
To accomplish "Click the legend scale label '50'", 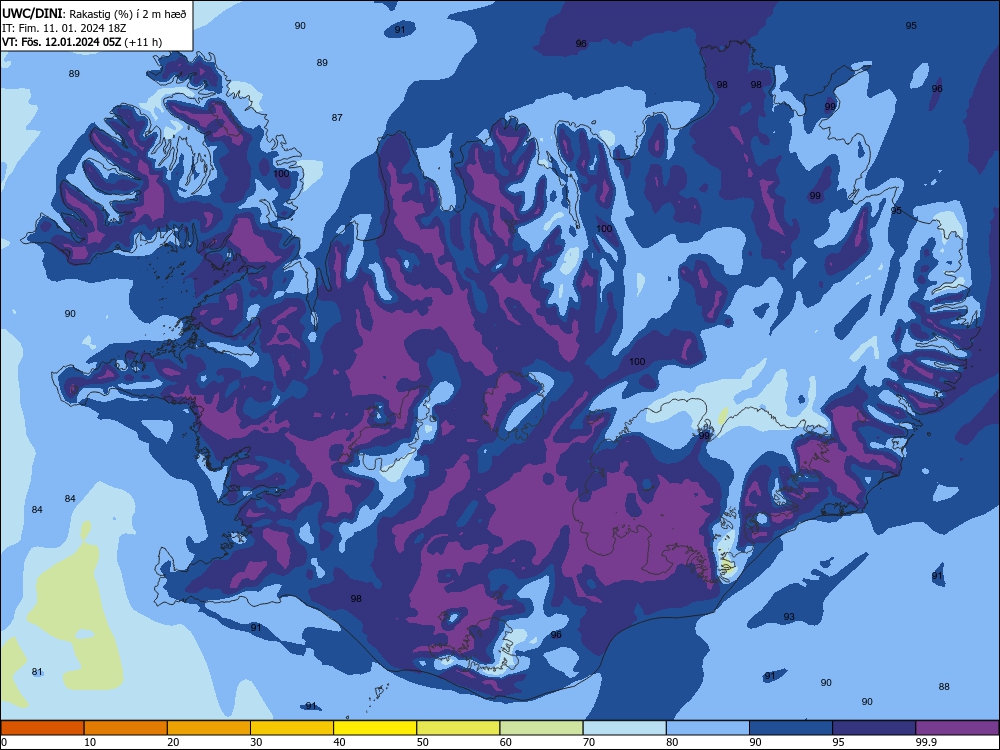I will pyautogui.click(x=423, y=742).
